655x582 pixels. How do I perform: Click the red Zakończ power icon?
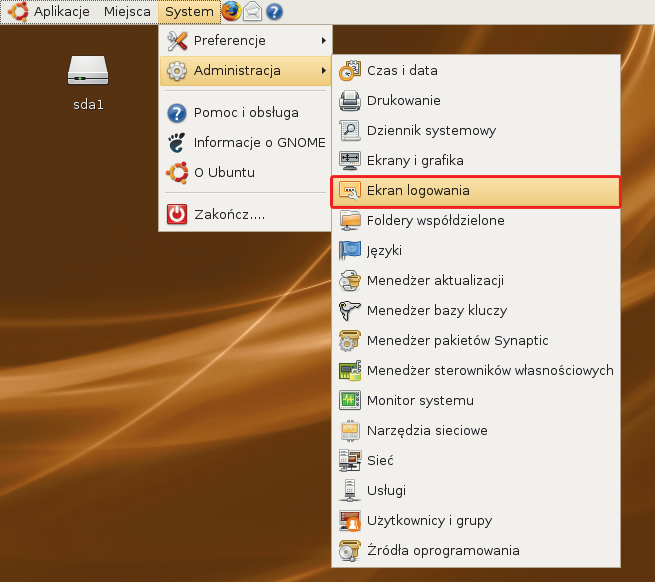(x=176, y=214)
